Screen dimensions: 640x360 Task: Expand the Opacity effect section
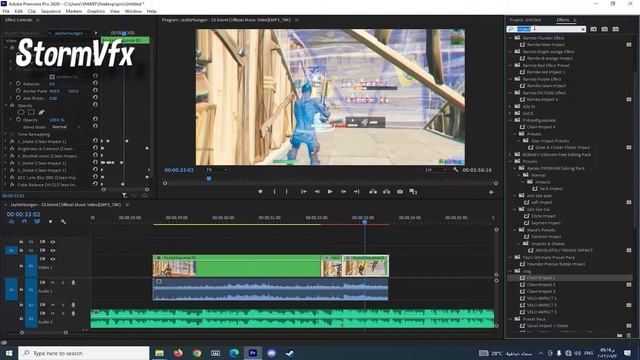click(x=6, y=105)
